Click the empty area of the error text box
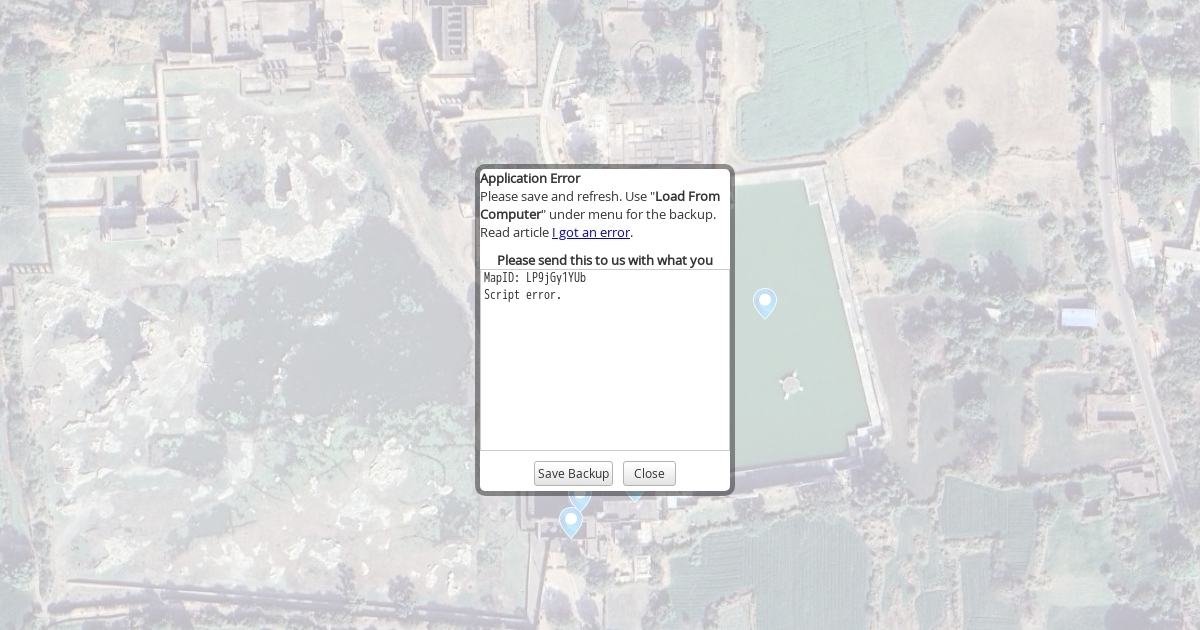 (605, 390)
